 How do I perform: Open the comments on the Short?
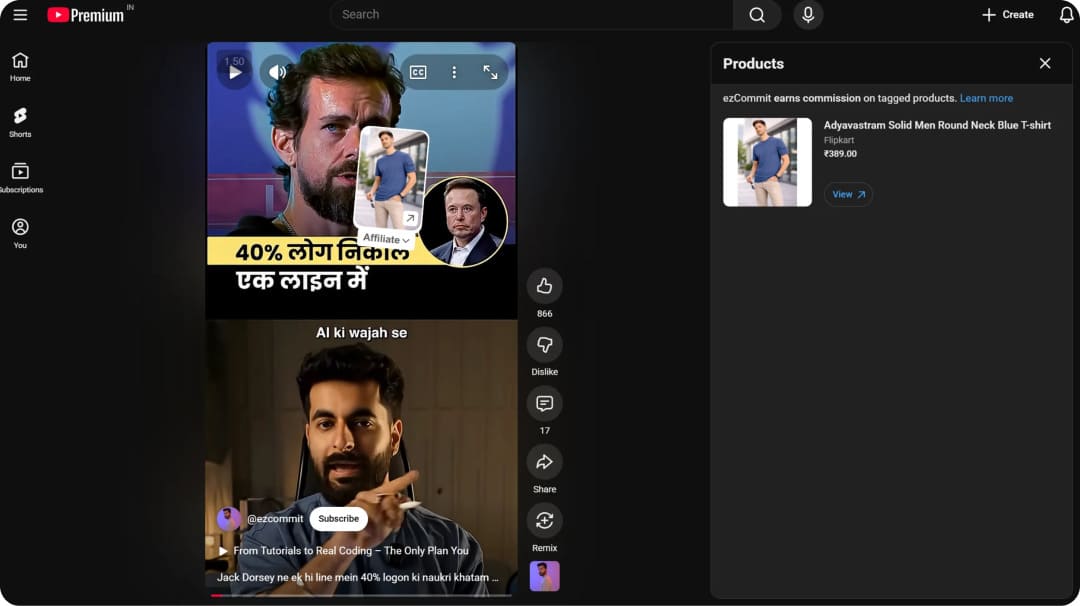(544, 404)
